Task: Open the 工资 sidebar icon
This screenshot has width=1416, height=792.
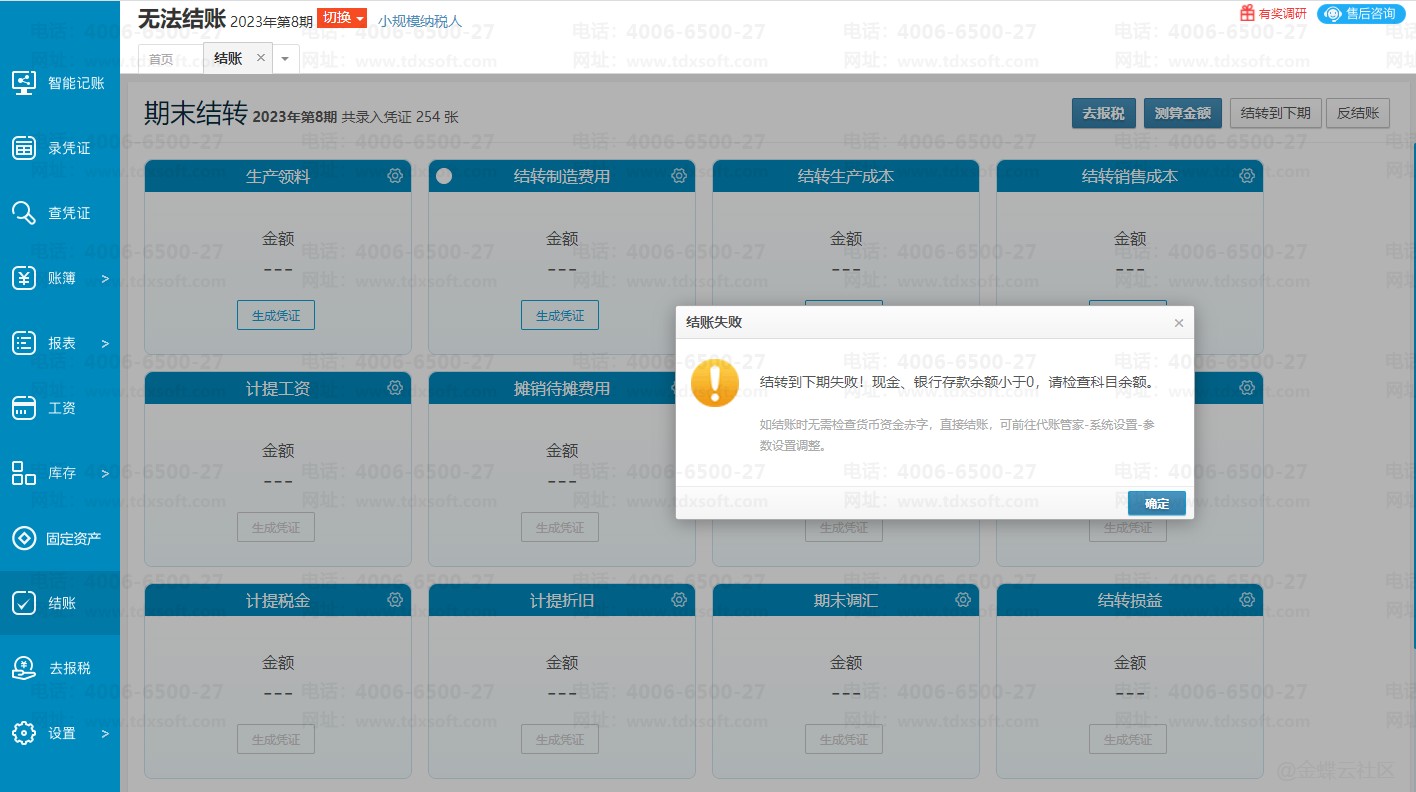Action: pyautogui.click(x=24, y=408)
